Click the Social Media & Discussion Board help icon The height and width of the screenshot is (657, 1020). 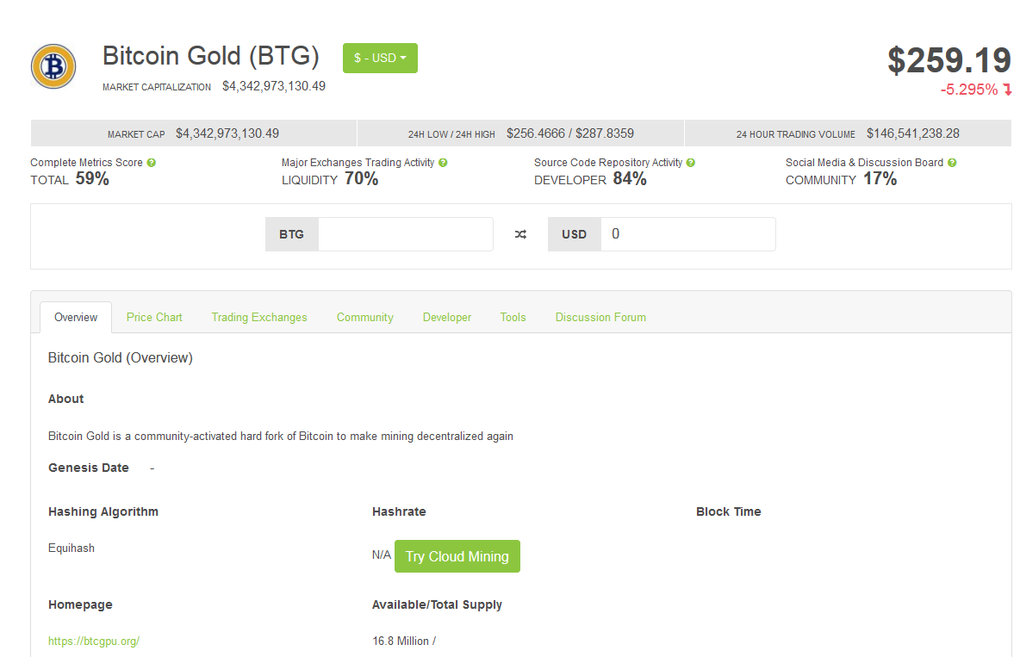951,162
